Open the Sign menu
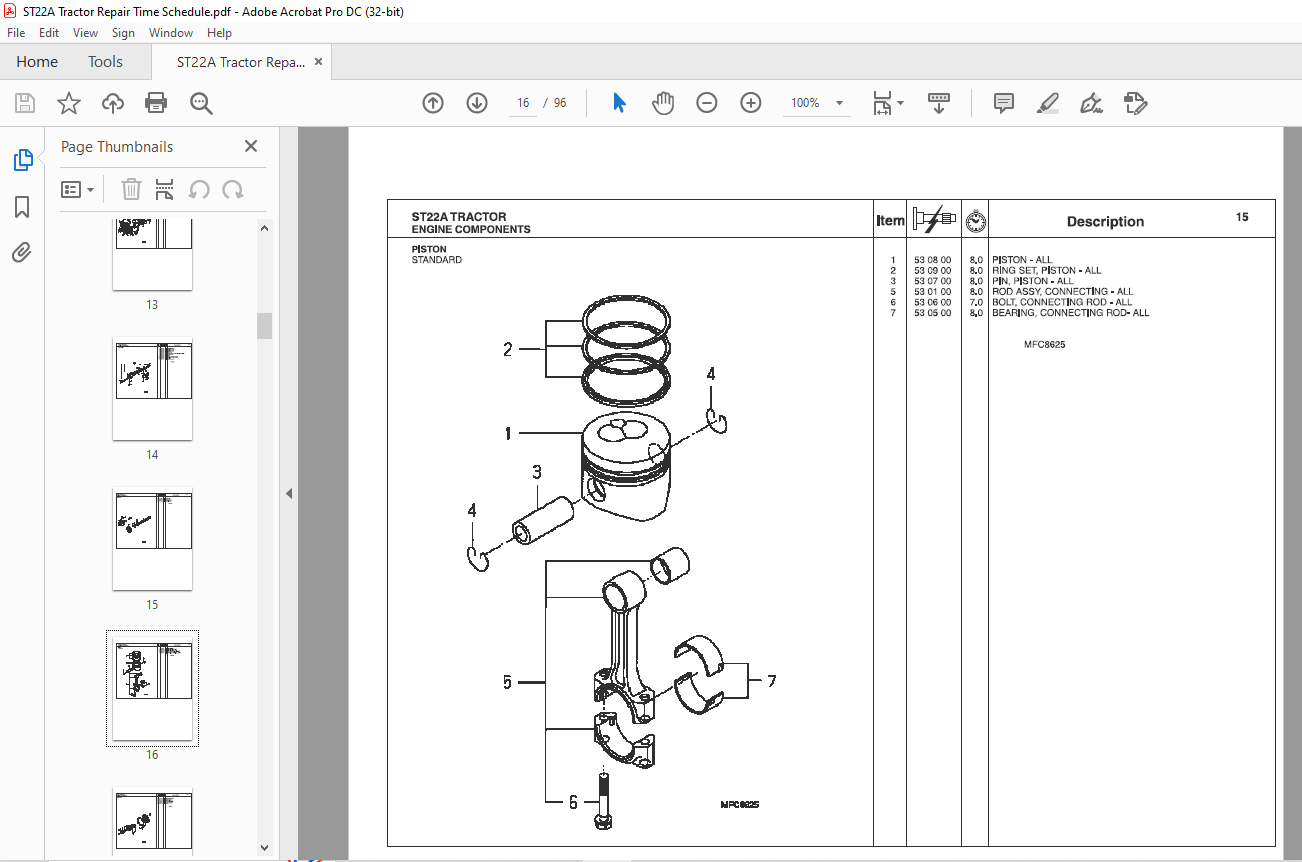The height and width of the screenshot is (862, 1302). click(123, 33)
